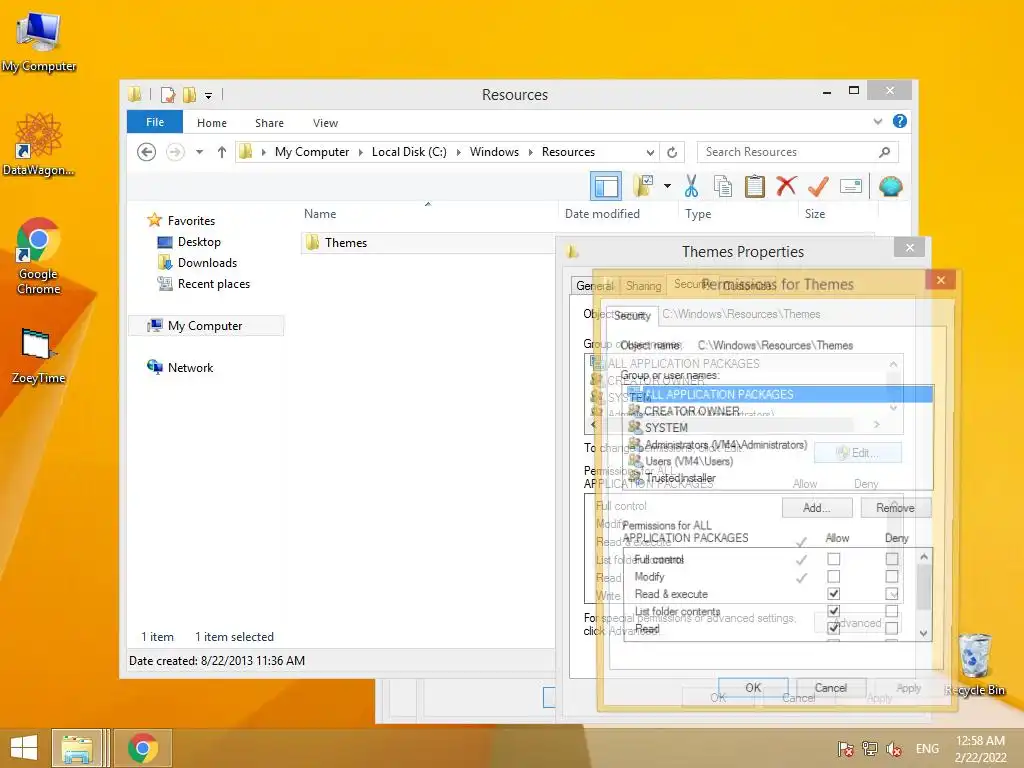Click Remove button in Permissions dialog

[895, 507]
